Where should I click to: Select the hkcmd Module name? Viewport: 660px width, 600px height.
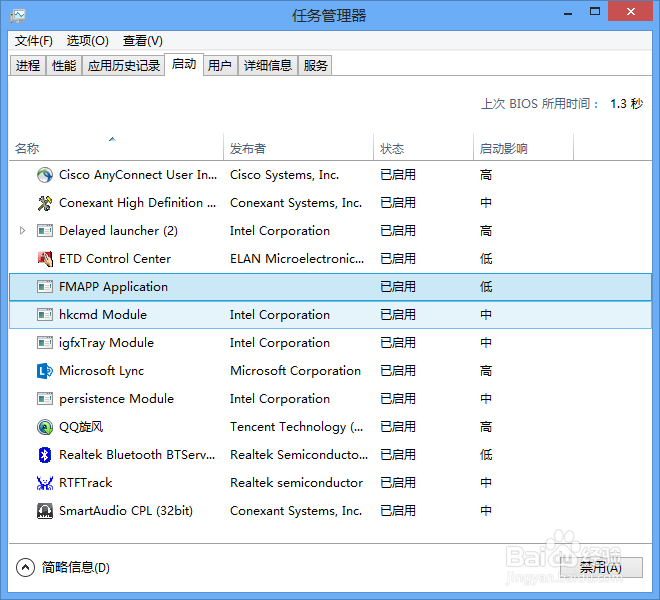pyautogui.click(x=103, y=315)
